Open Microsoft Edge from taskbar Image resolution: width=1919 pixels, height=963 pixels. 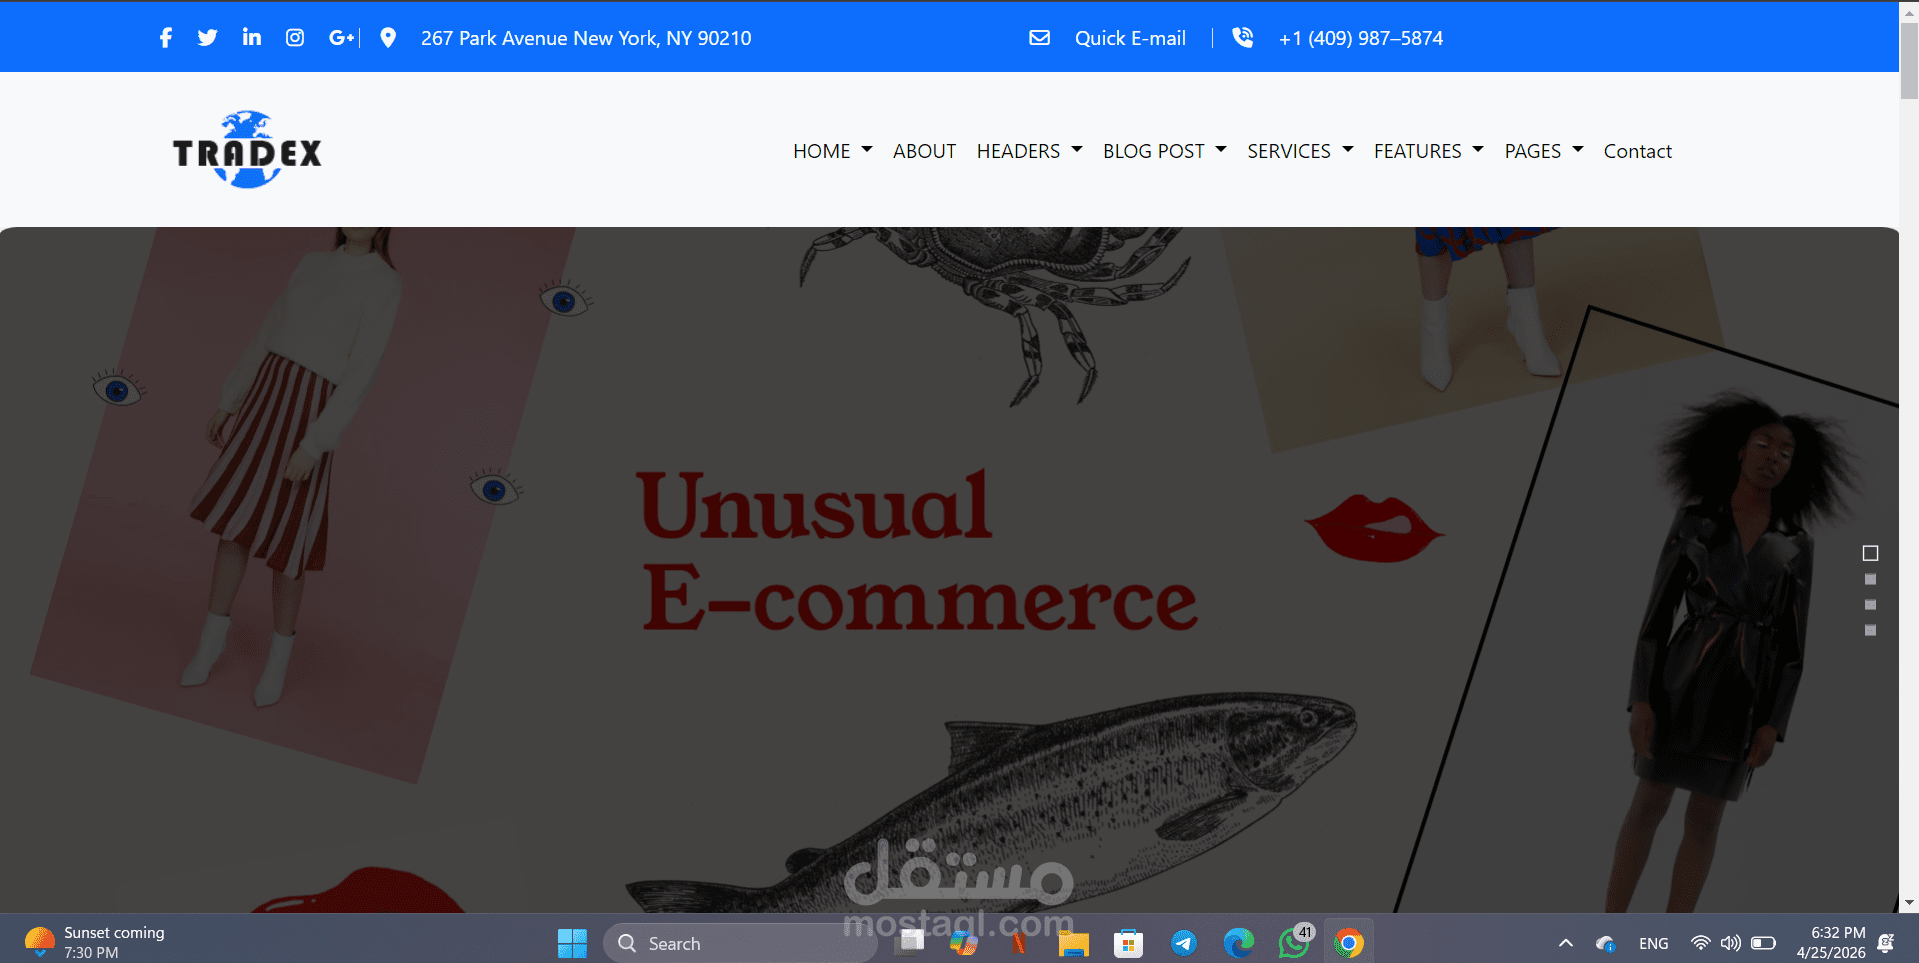[1238, 943]
